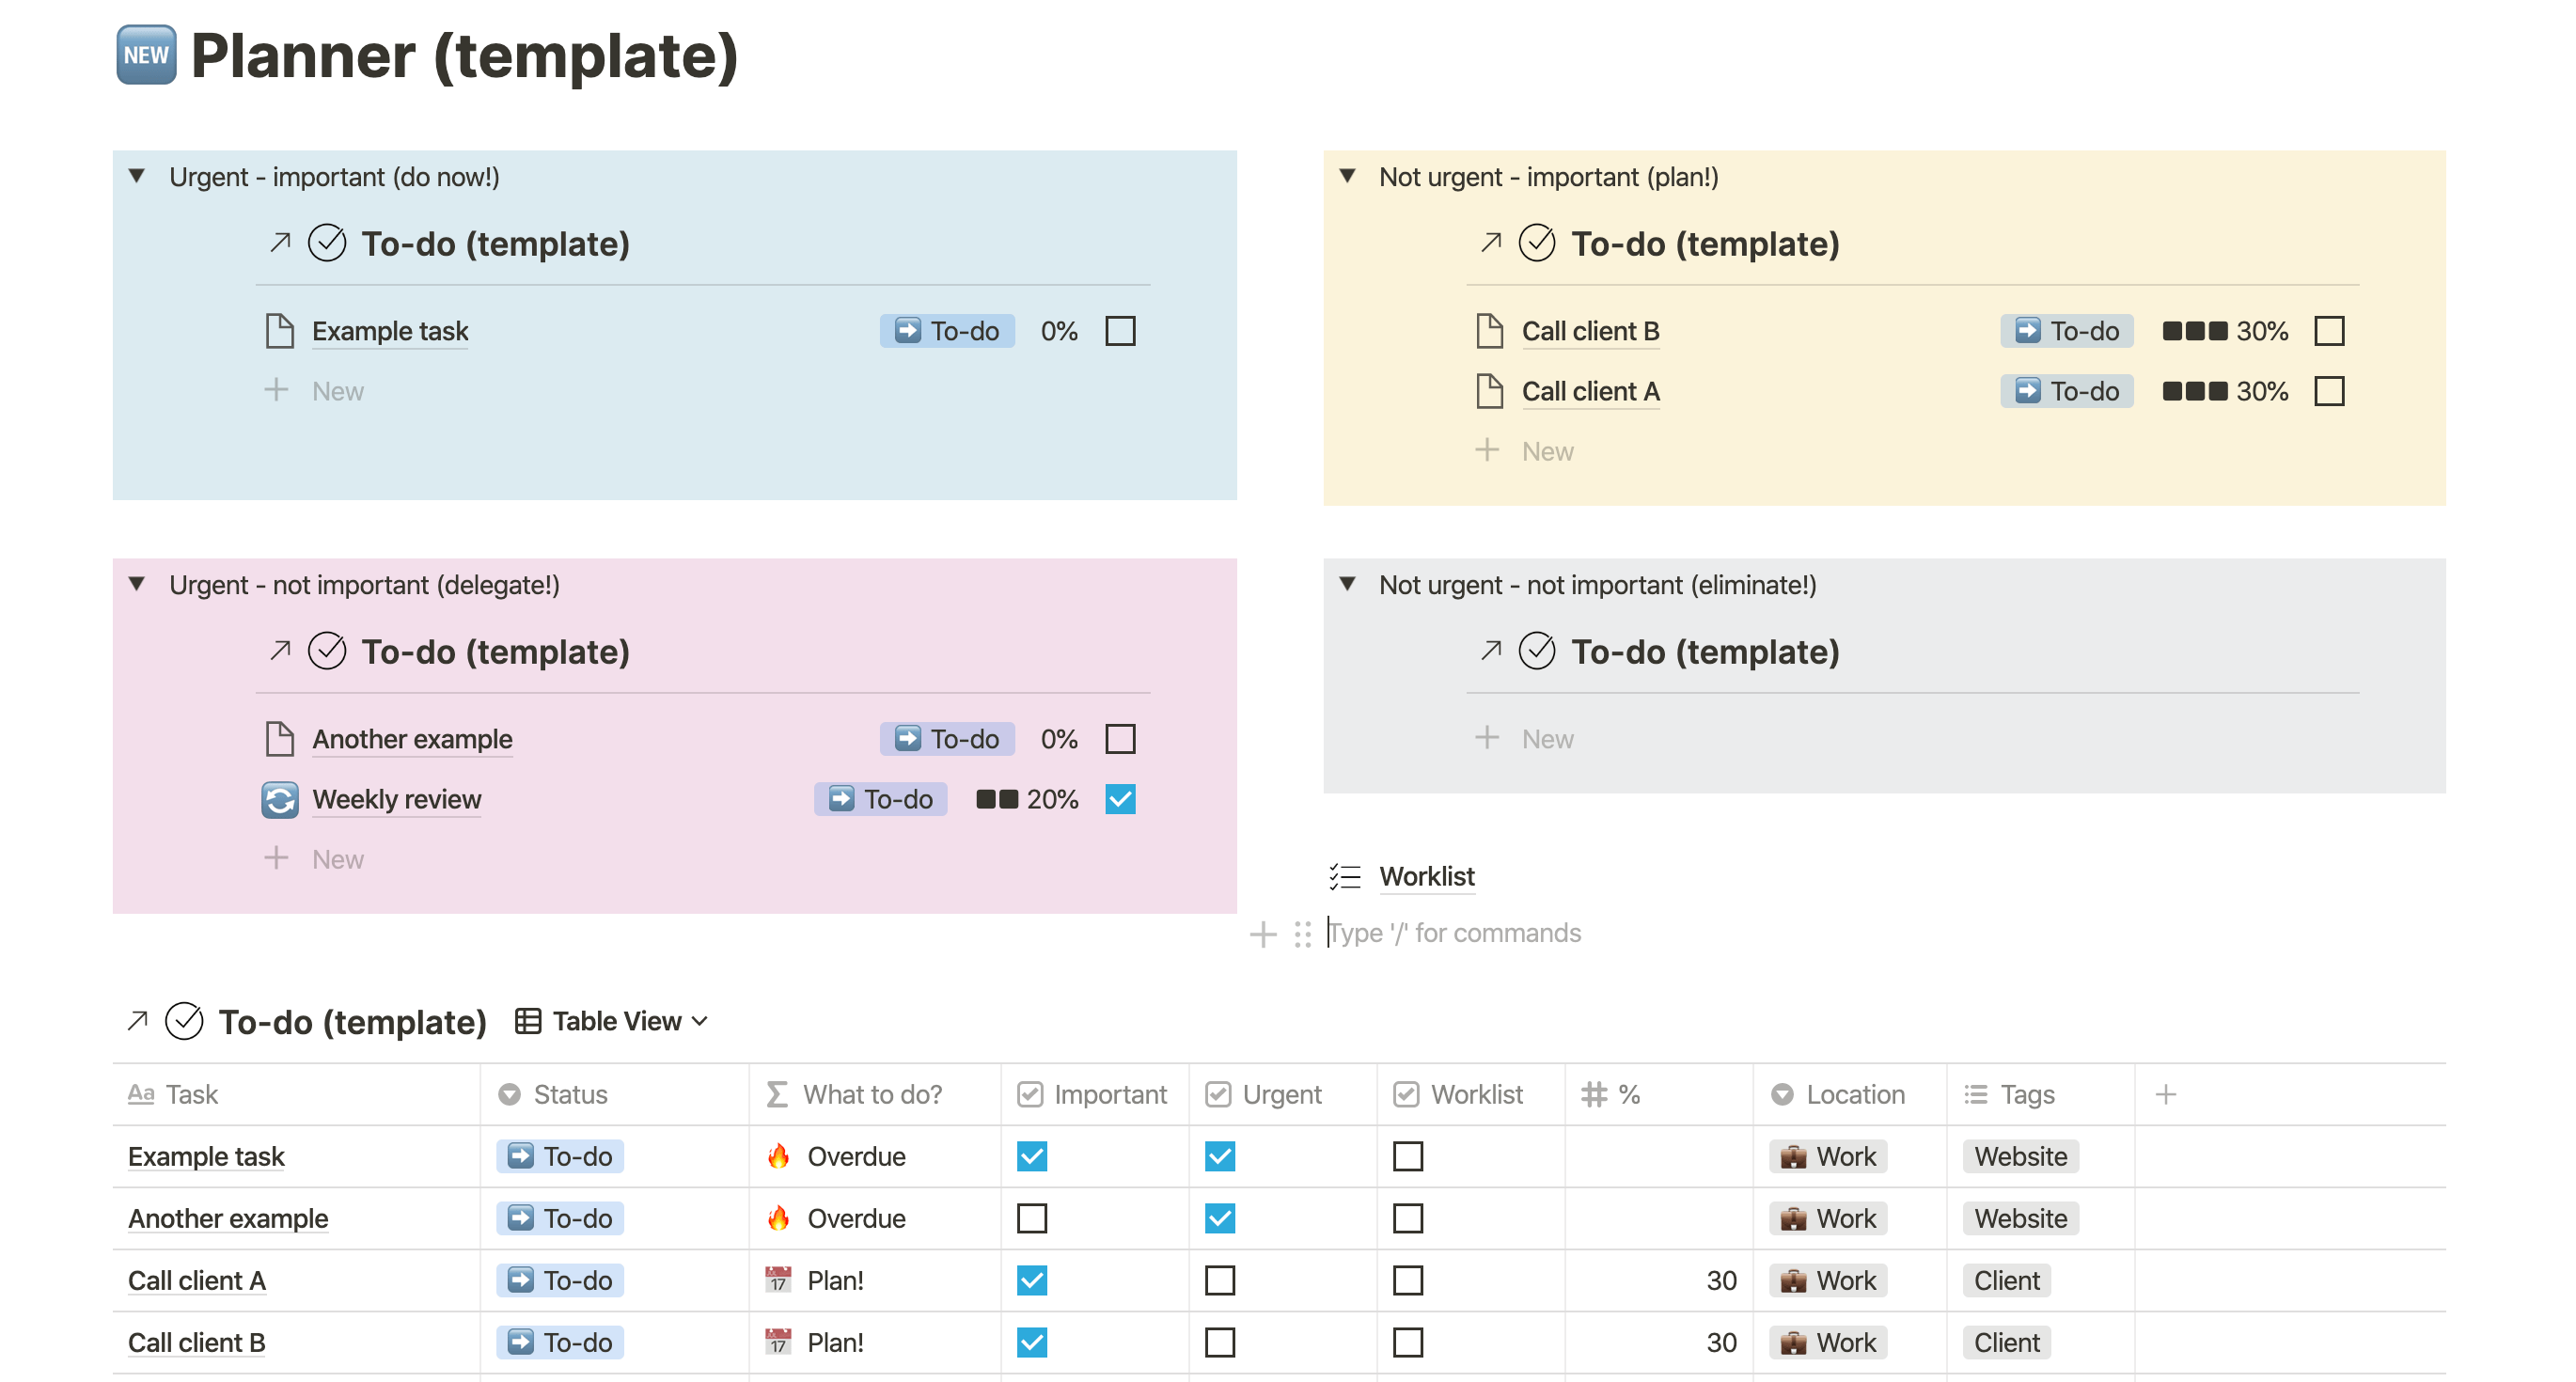
Task: Click the Type '/' for commands input area
Action: 1453,932
